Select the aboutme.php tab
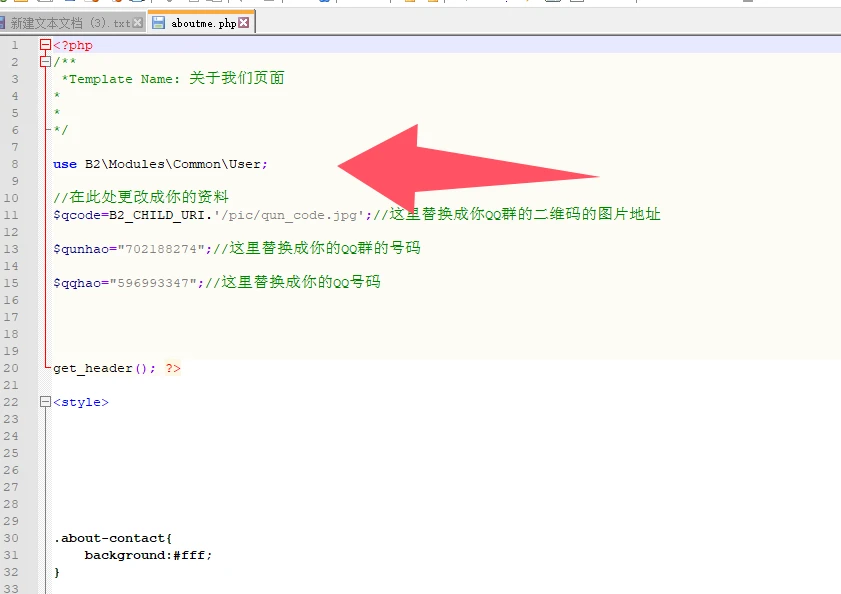The image size is (841, 594). click(x=203, y=22)
